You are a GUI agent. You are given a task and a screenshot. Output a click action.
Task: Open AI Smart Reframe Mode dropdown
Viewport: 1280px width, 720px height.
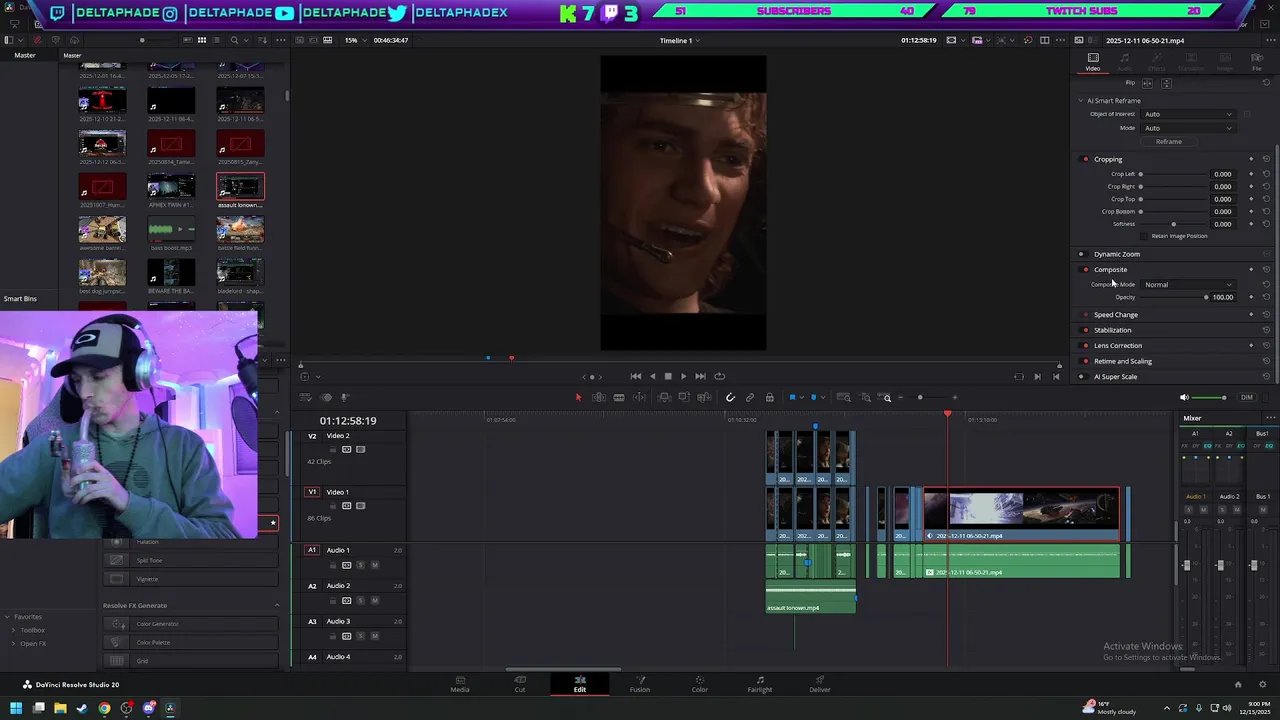(1188, 128)
